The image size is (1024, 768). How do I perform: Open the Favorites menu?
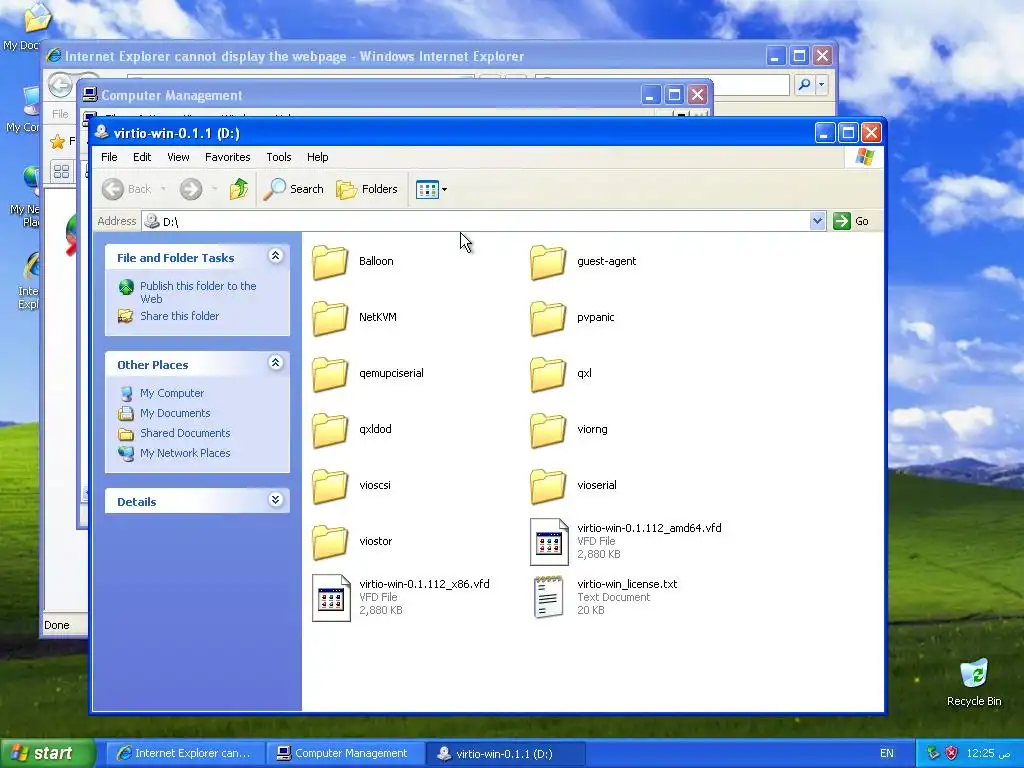click(227, 157)
